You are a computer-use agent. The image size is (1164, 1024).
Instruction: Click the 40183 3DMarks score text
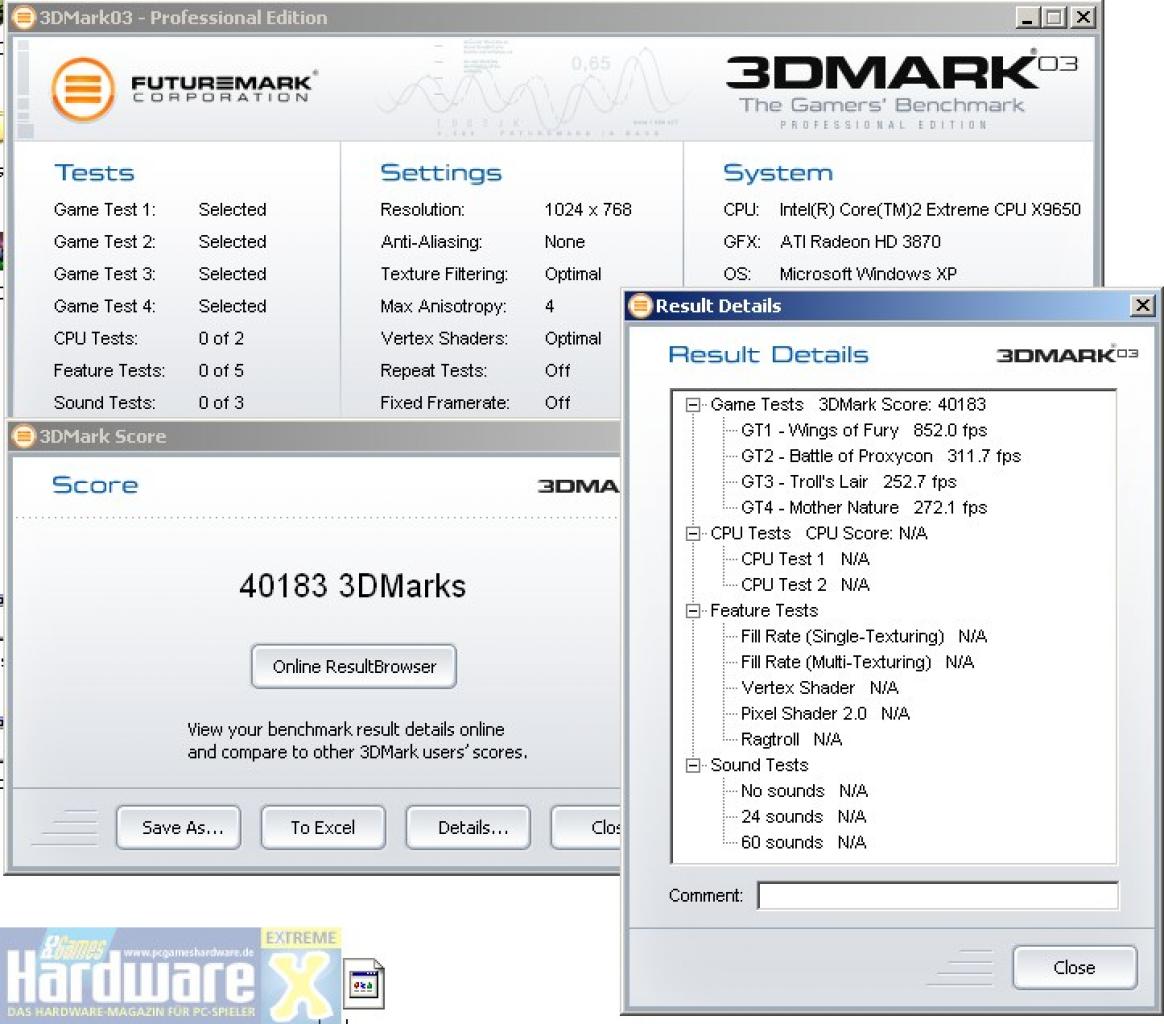(353, 586)
